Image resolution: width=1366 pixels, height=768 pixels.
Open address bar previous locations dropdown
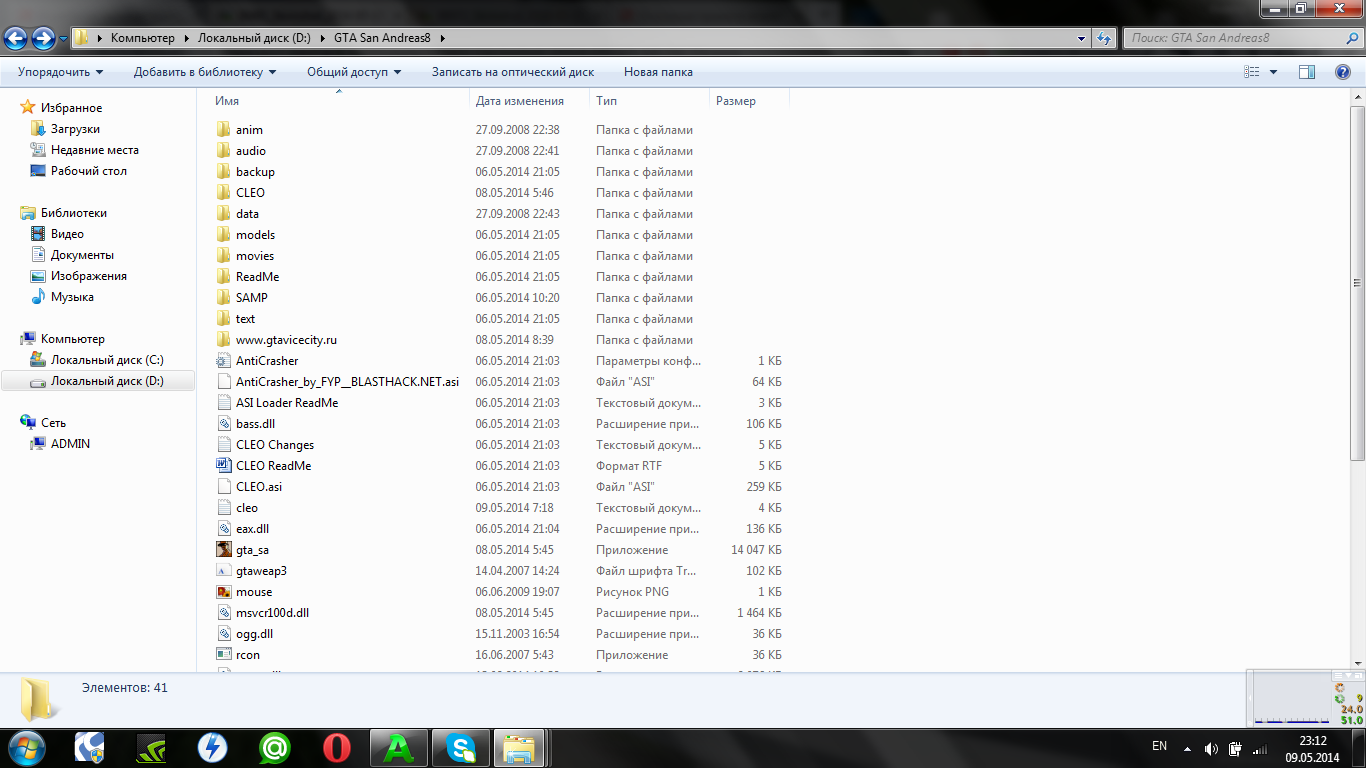(x=1082, y=38)
